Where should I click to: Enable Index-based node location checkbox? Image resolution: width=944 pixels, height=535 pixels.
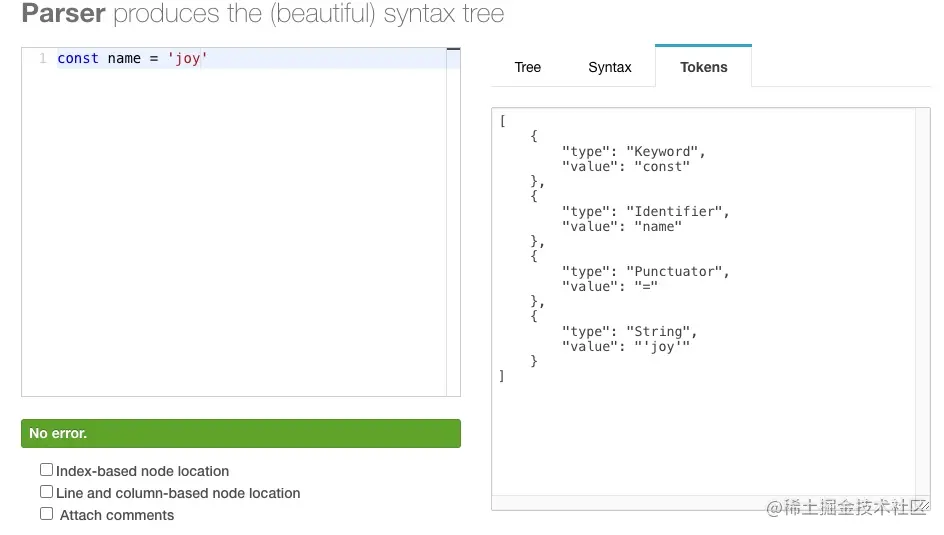(x=47, y=470)
